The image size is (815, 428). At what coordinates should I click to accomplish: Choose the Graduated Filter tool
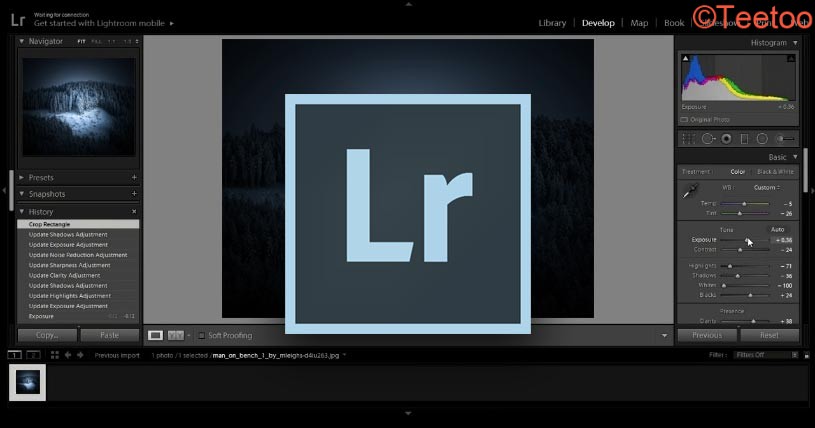[x=744, y=139]
